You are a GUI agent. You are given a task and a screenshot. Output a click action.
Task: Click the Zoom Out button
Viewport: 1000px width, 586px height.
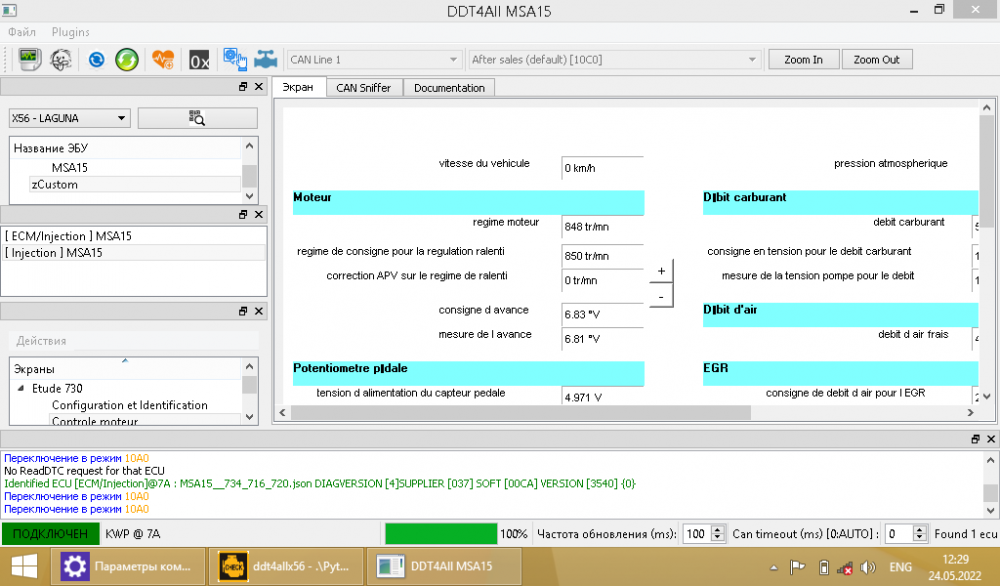pyautogui.click(x=876, y=59)
